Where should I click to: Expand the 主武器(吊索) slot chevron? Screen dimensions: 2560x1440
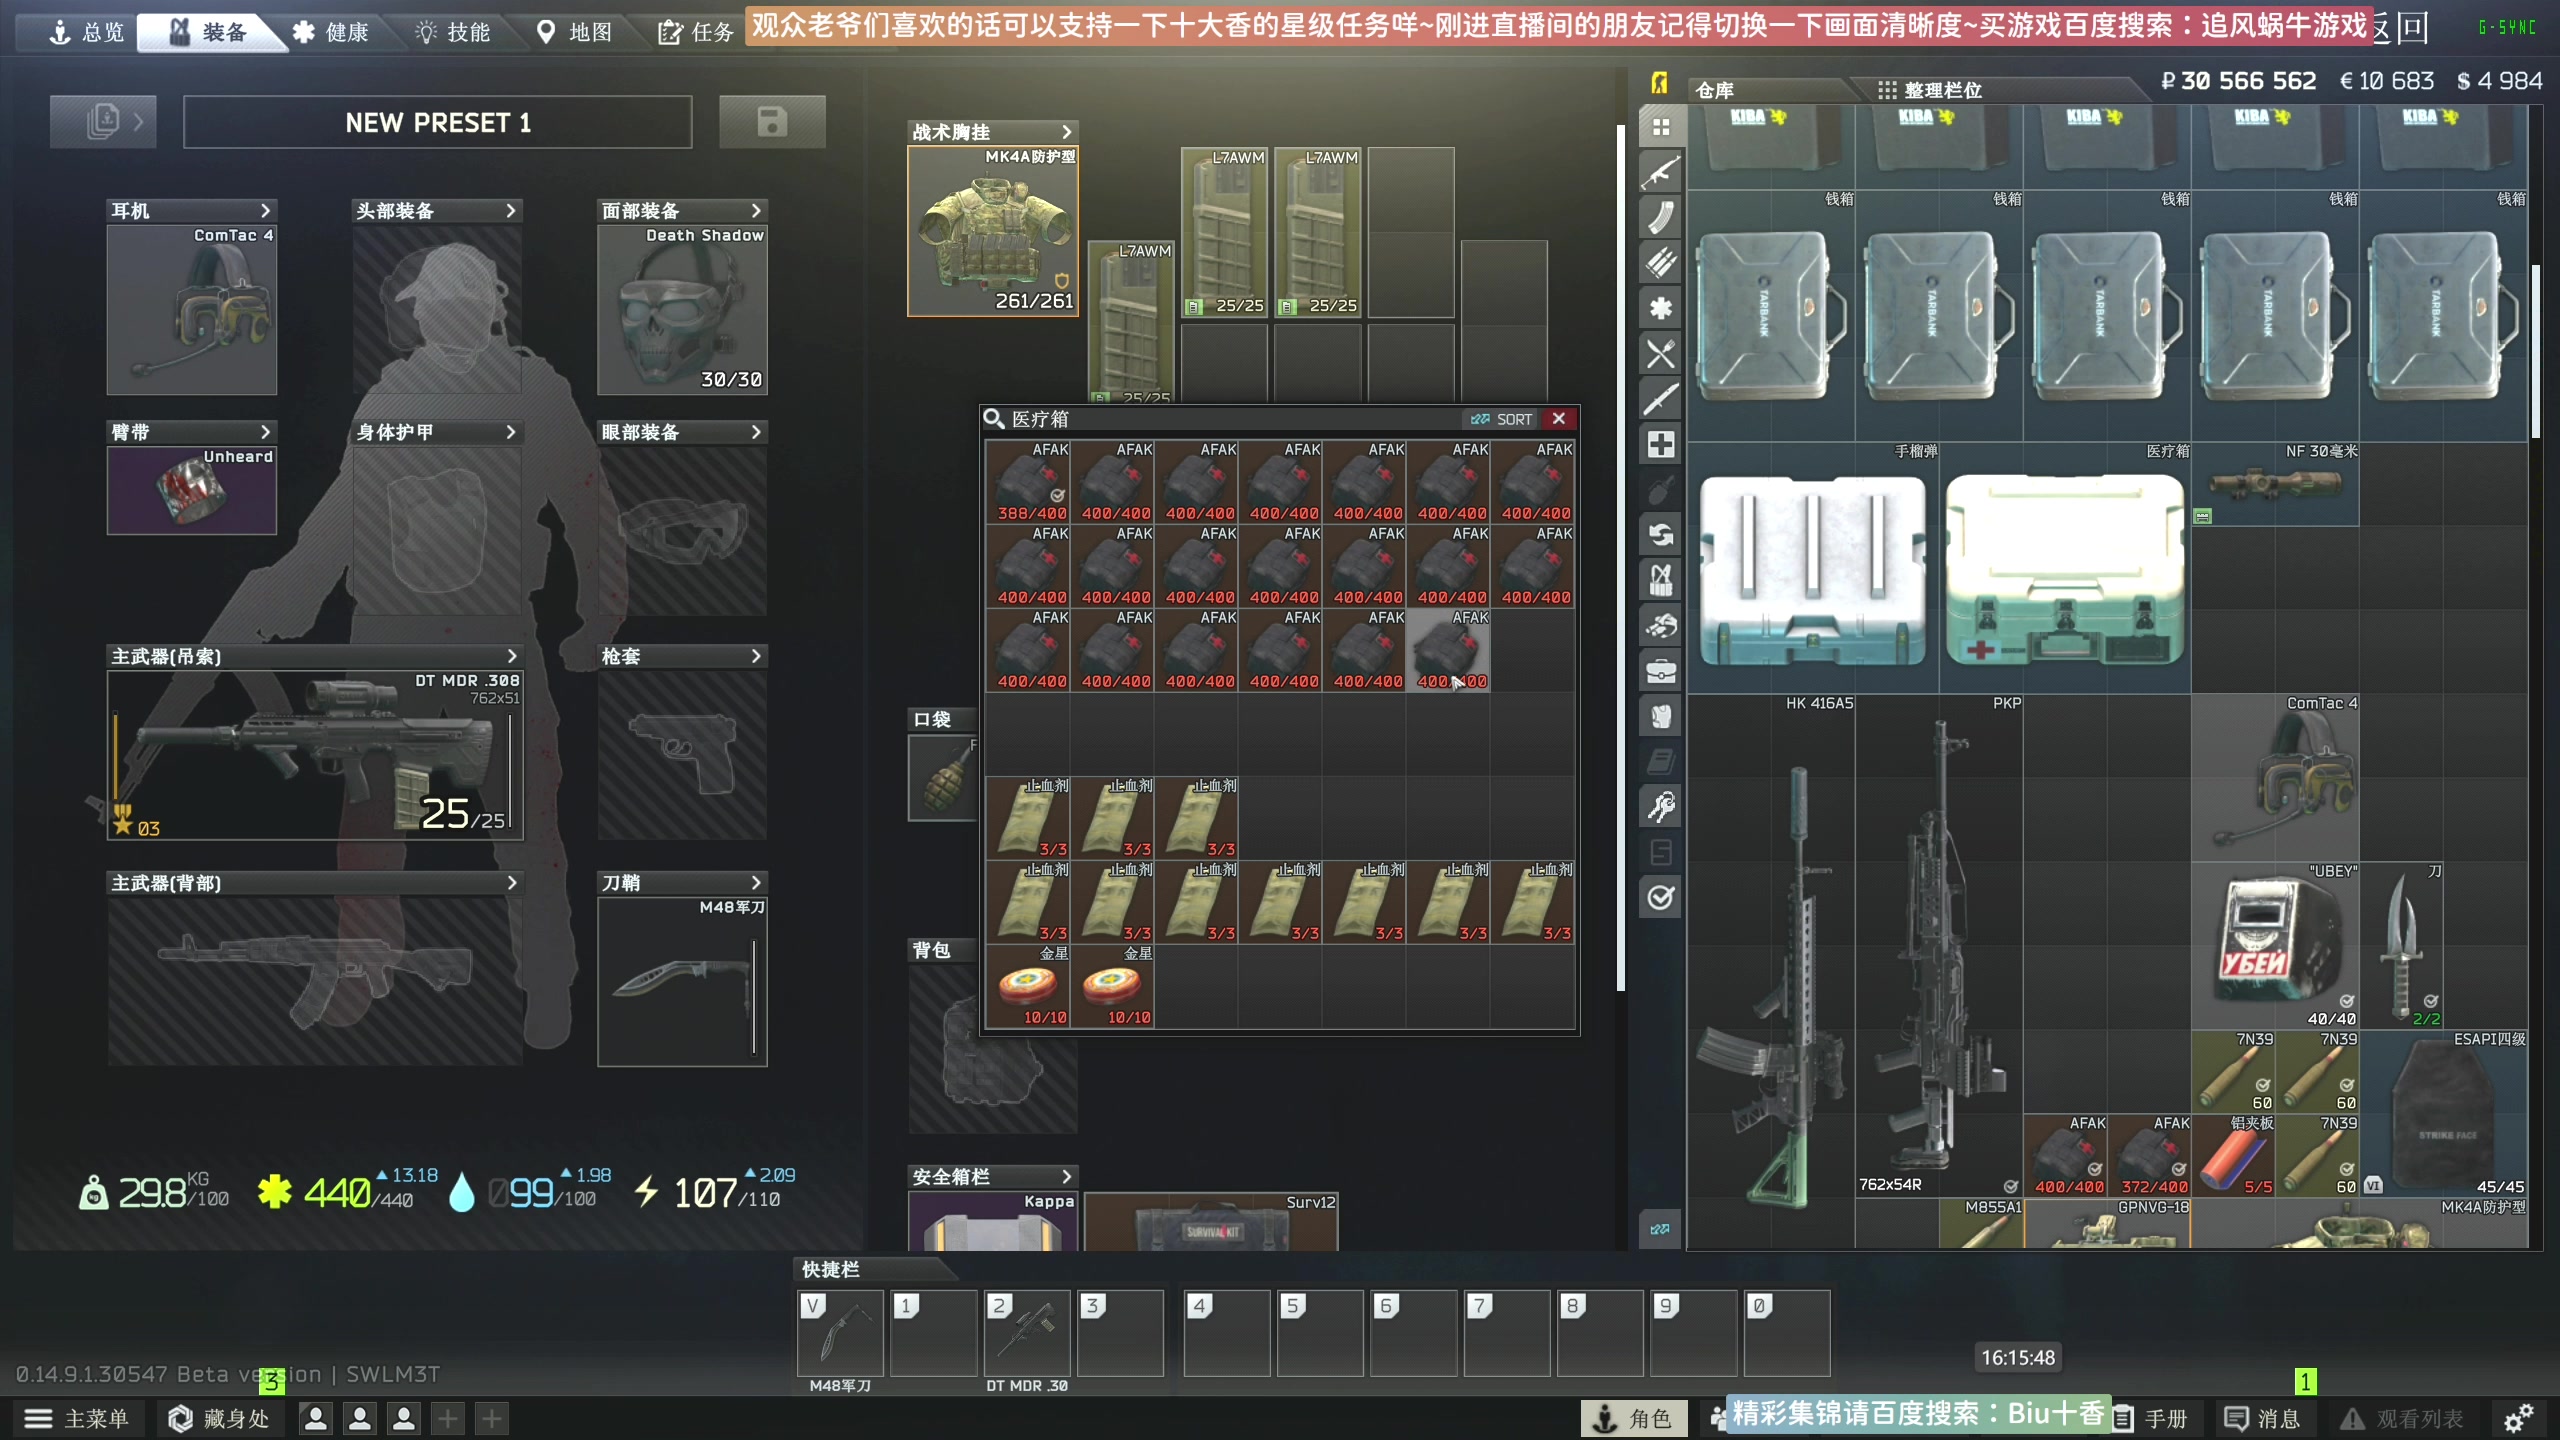[512, 656]
